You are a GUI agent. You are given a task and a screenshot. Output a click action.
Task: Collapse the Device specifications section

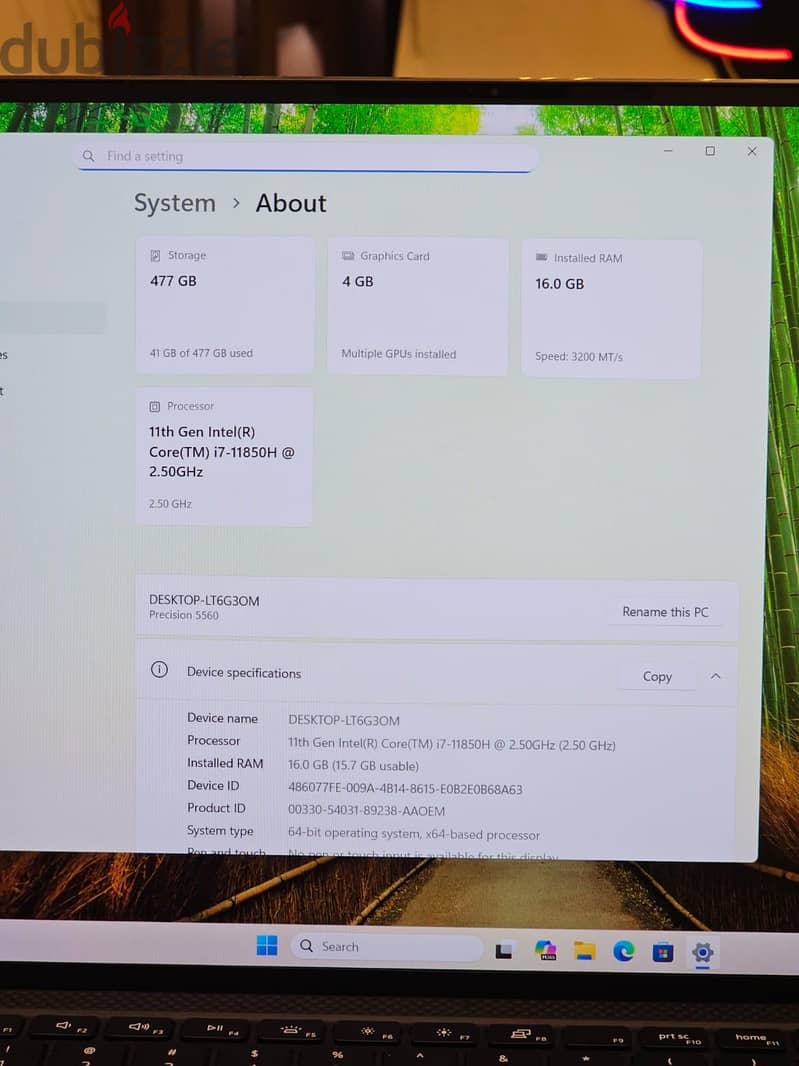click(715, 676)
